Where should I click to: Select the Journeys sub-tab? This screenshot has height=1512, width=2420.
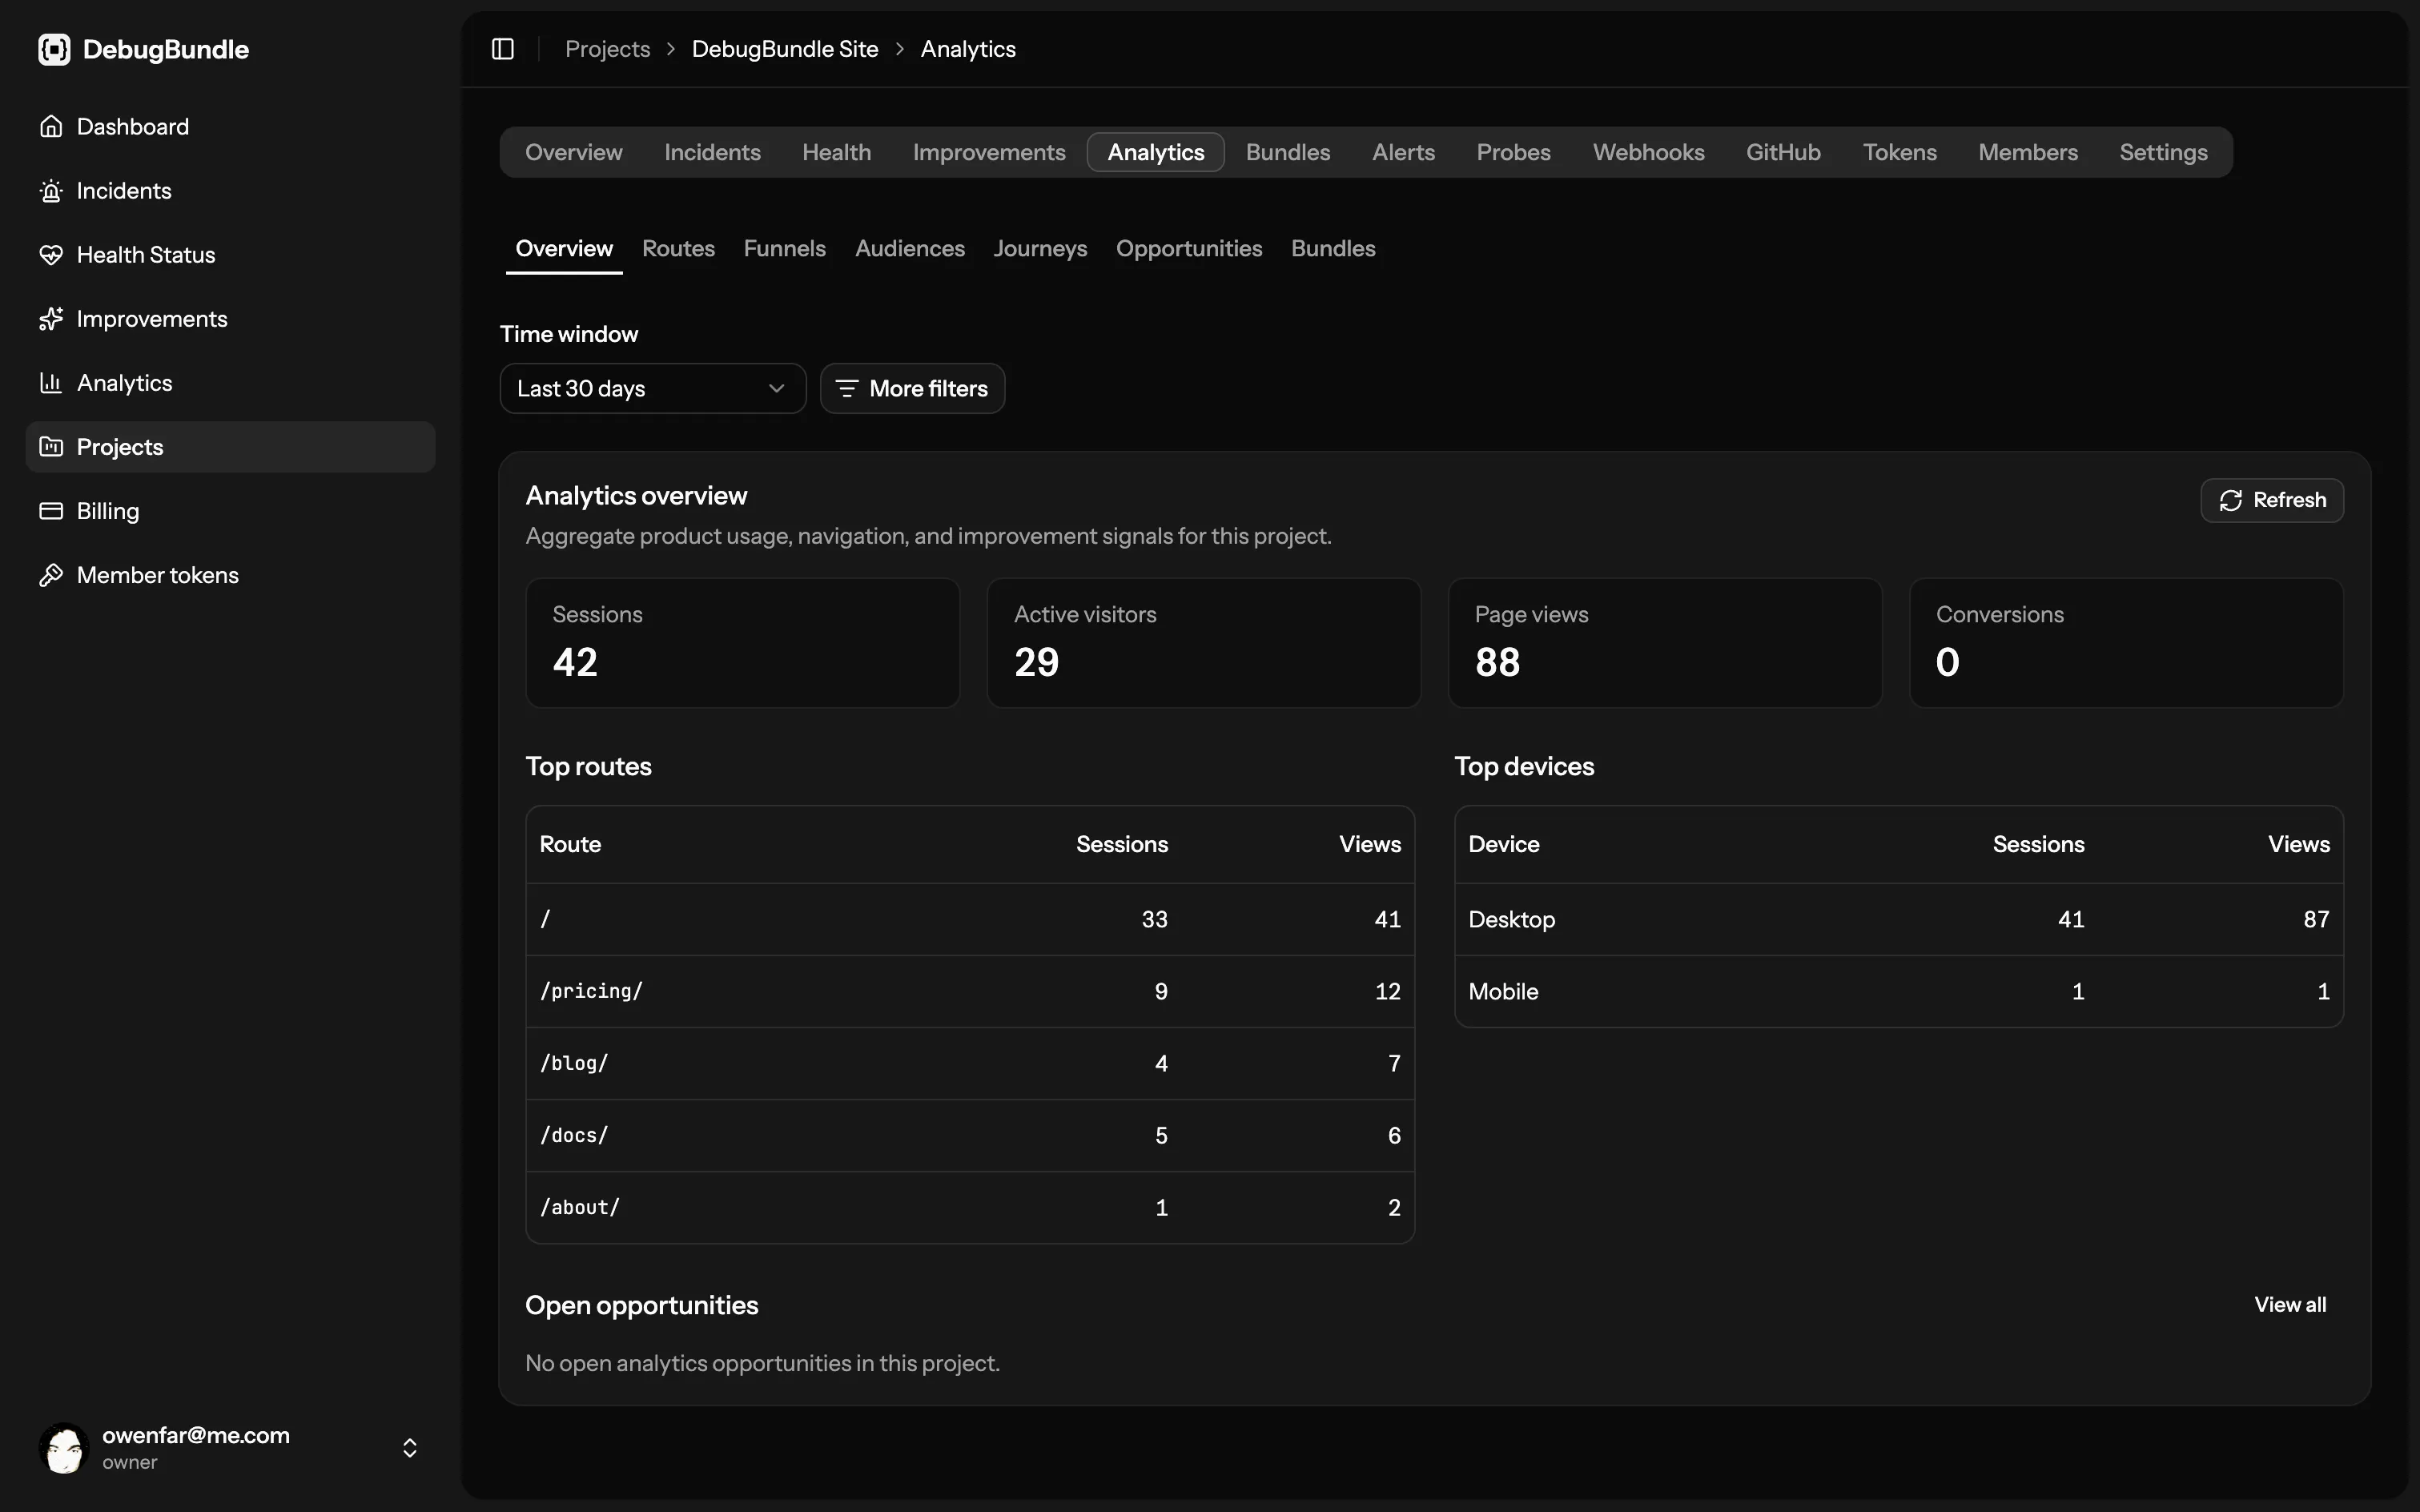coord(1040,248)
